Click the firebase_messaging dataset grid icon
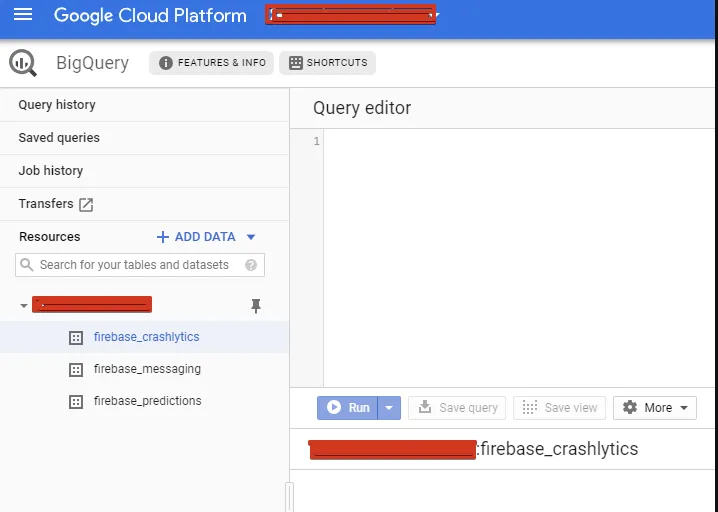The image size is (718, 512). [x=75, y=370]
